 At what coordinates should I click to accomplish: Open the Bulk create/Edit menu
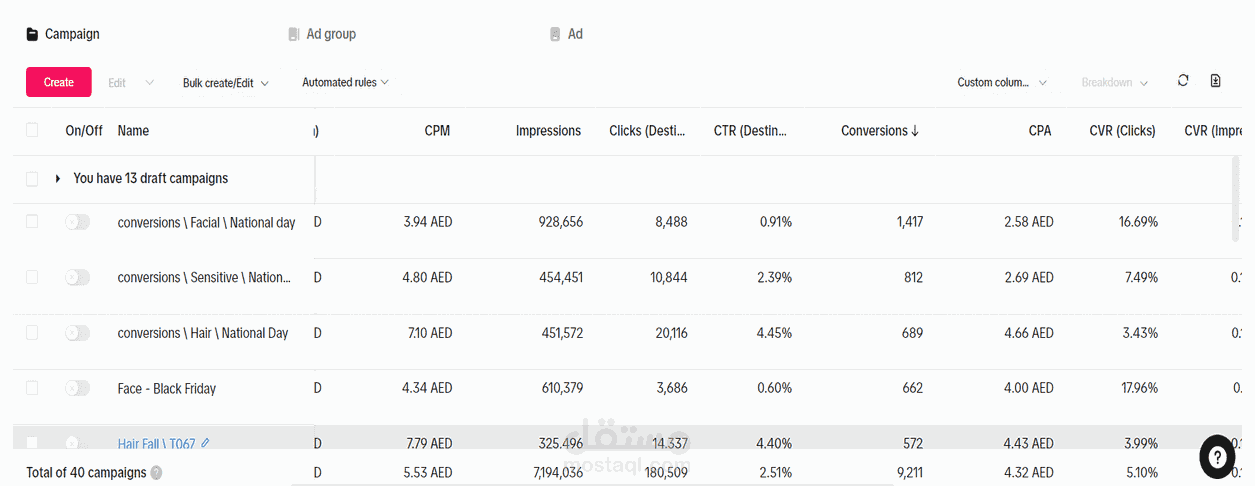(225, 83)
